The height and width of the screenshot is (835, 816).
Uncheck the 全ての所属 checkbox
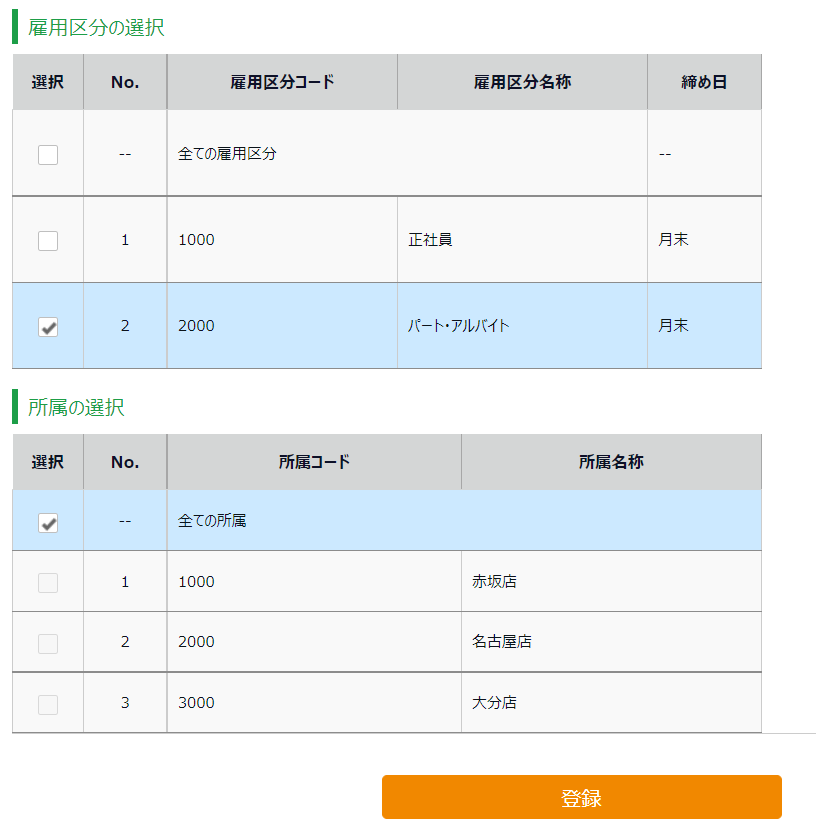click(48, 523)
